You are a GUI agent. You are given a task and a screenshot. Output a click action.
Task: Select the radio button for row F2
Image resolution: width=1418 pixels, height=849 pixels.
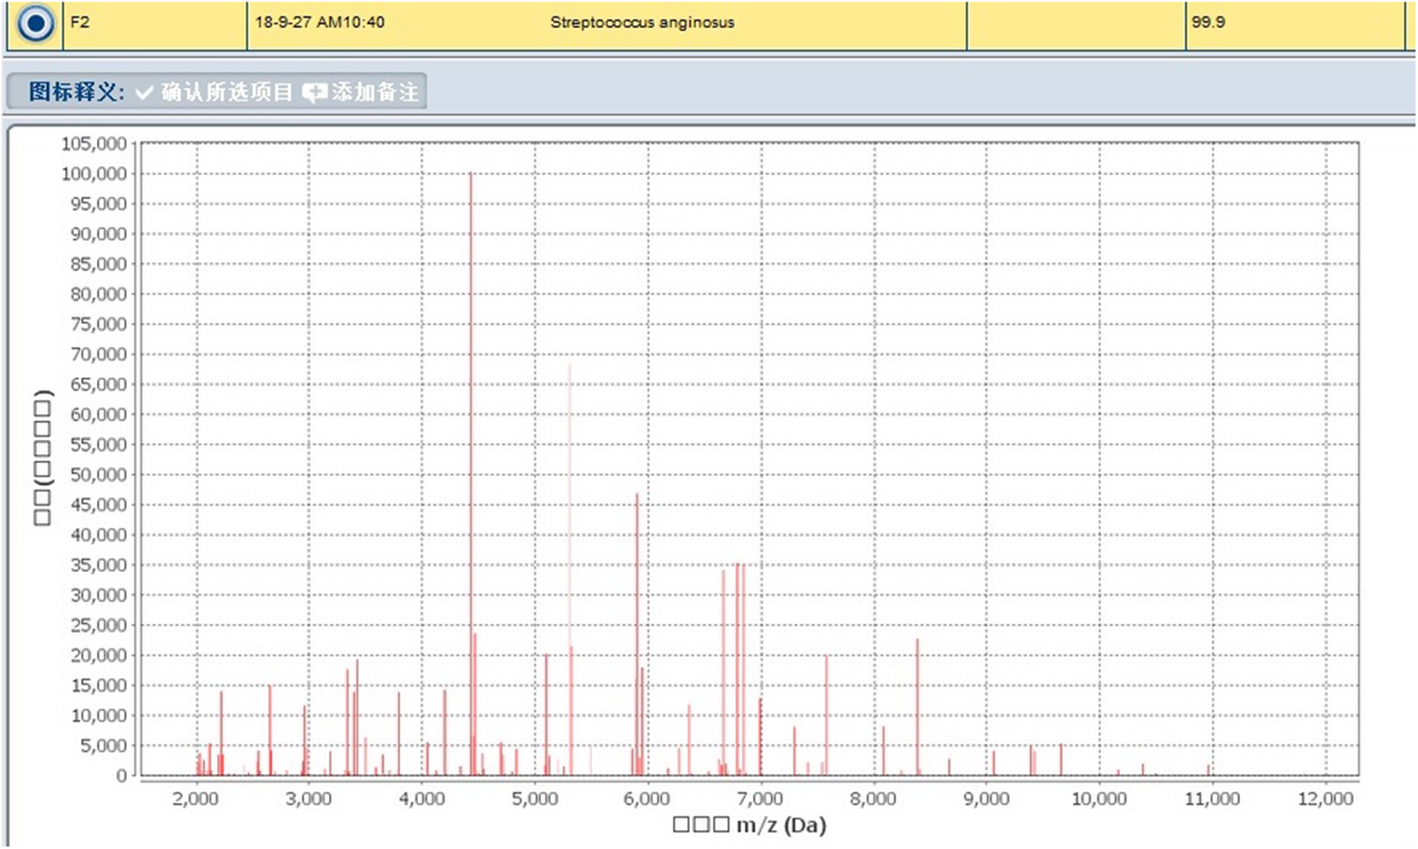(x=36, y=23)
